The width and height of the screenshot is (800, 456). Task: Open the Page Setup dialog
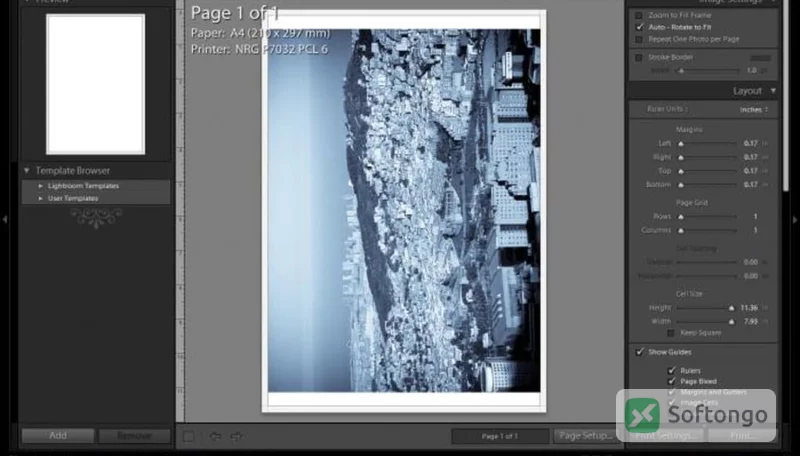pyautogui.click(x=585, y=436)
